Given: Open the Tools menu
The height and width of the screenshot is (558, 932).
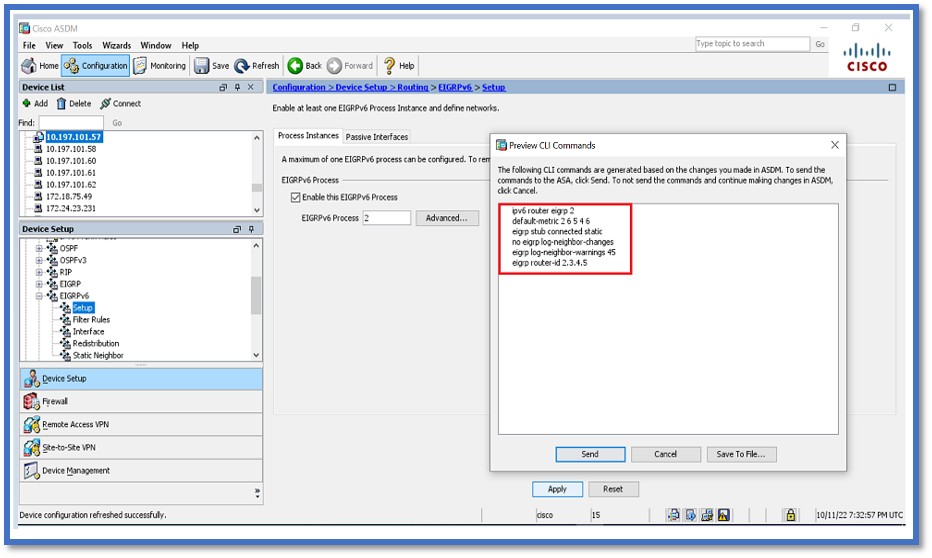Looking at the screenshot, I should tap(83, 45).
